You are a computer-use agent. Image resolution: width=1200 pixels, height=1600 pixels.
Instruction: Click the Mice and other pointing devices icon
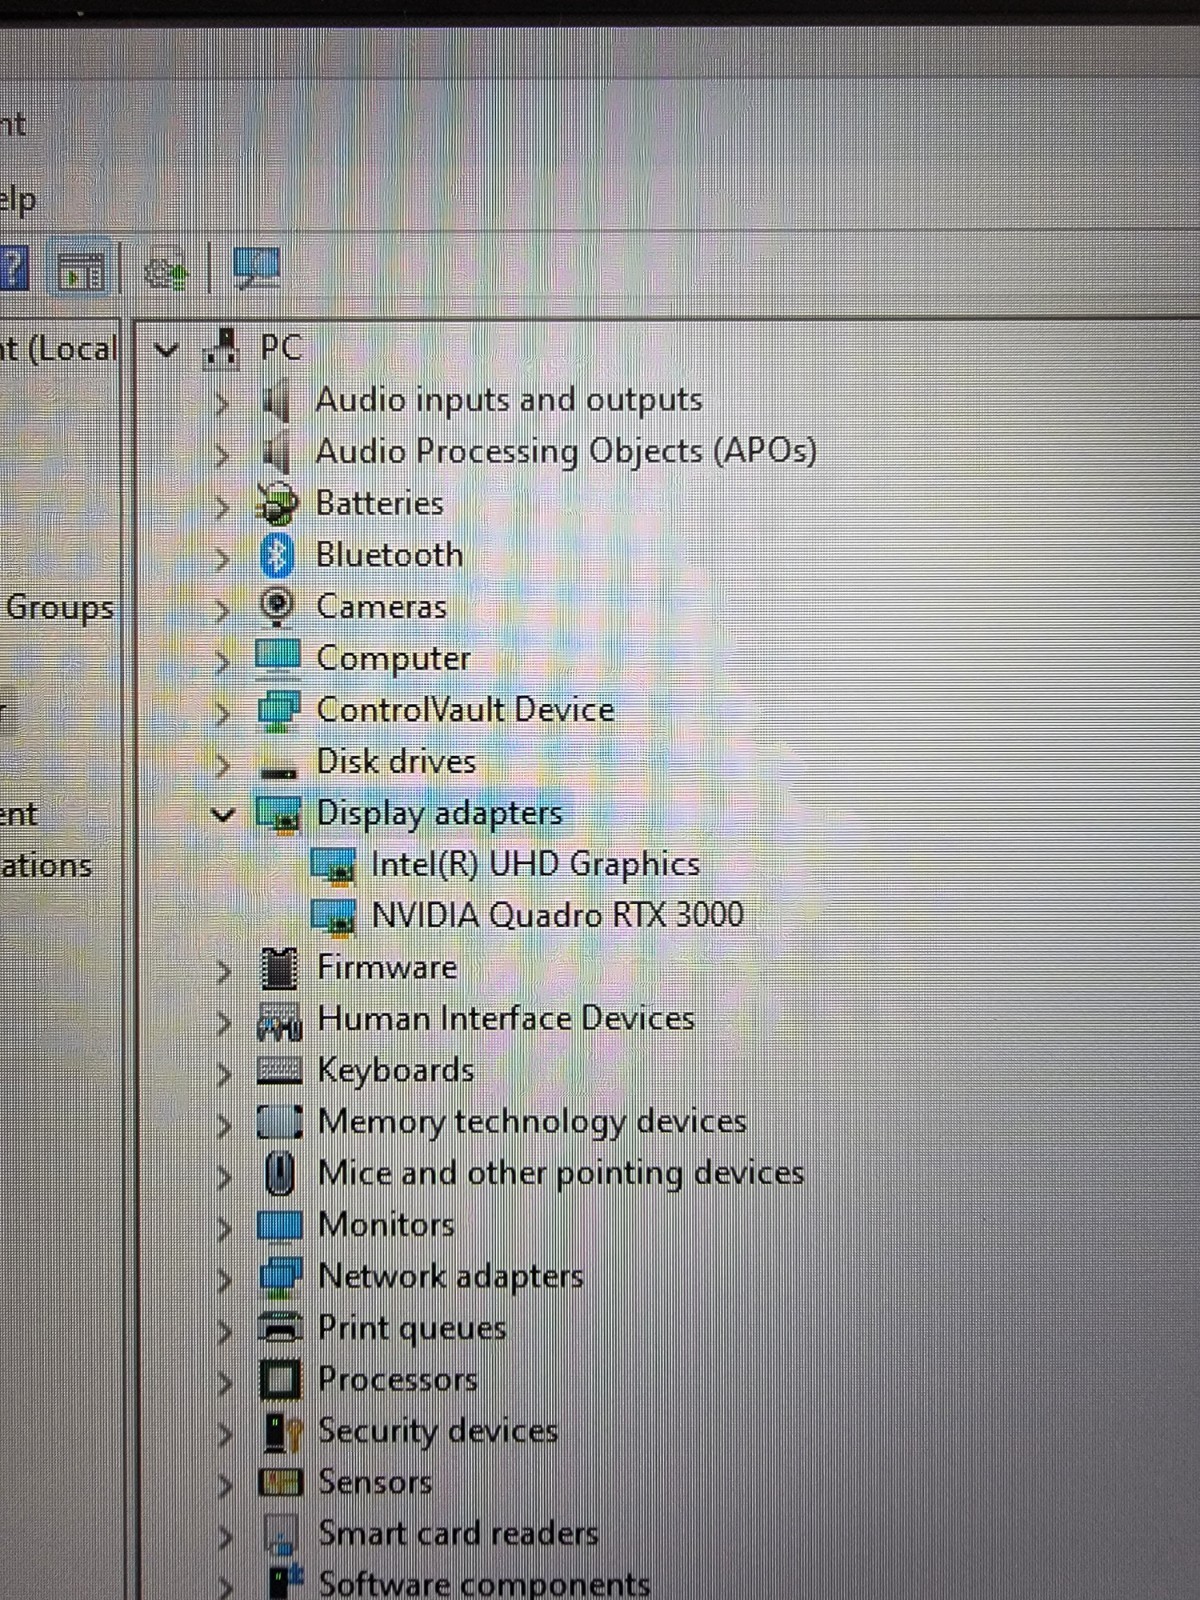point(280,1173)
